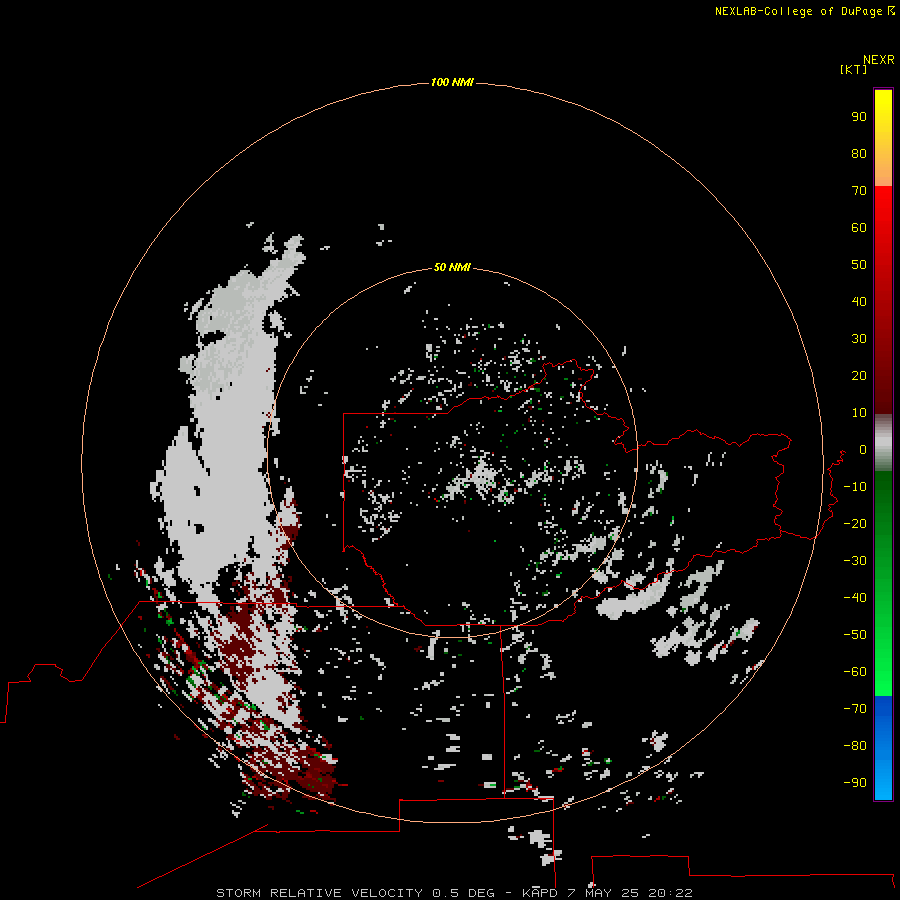Click the -90 value on velocity scale
This screenshot has height=900, width=900.
855,783
